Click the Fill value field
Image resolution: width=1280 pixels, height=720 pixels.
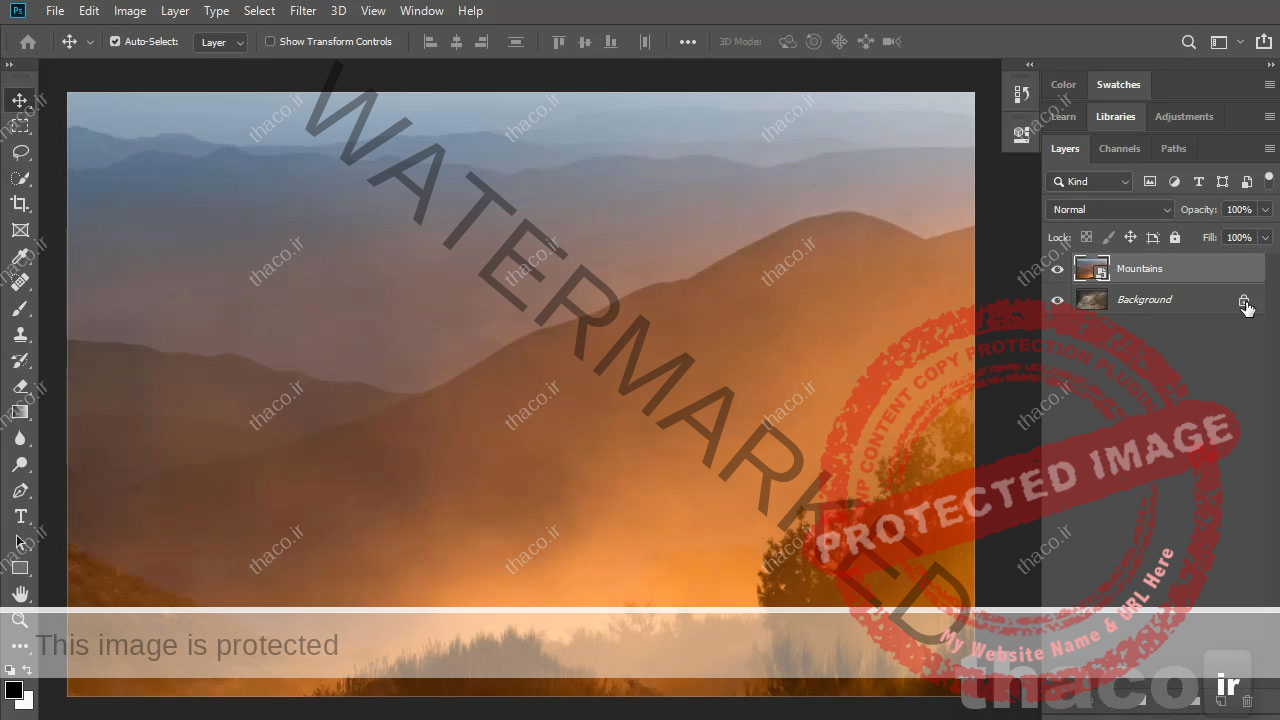[1239, 237]
